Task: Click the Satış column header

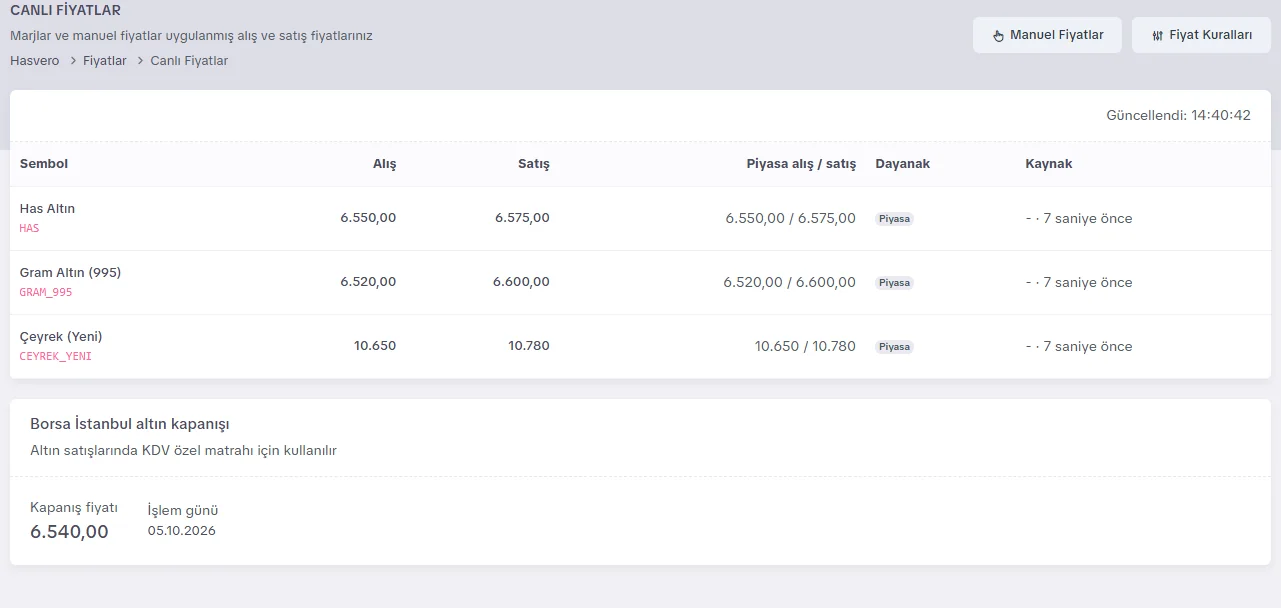Action: [x=534, y=164]
